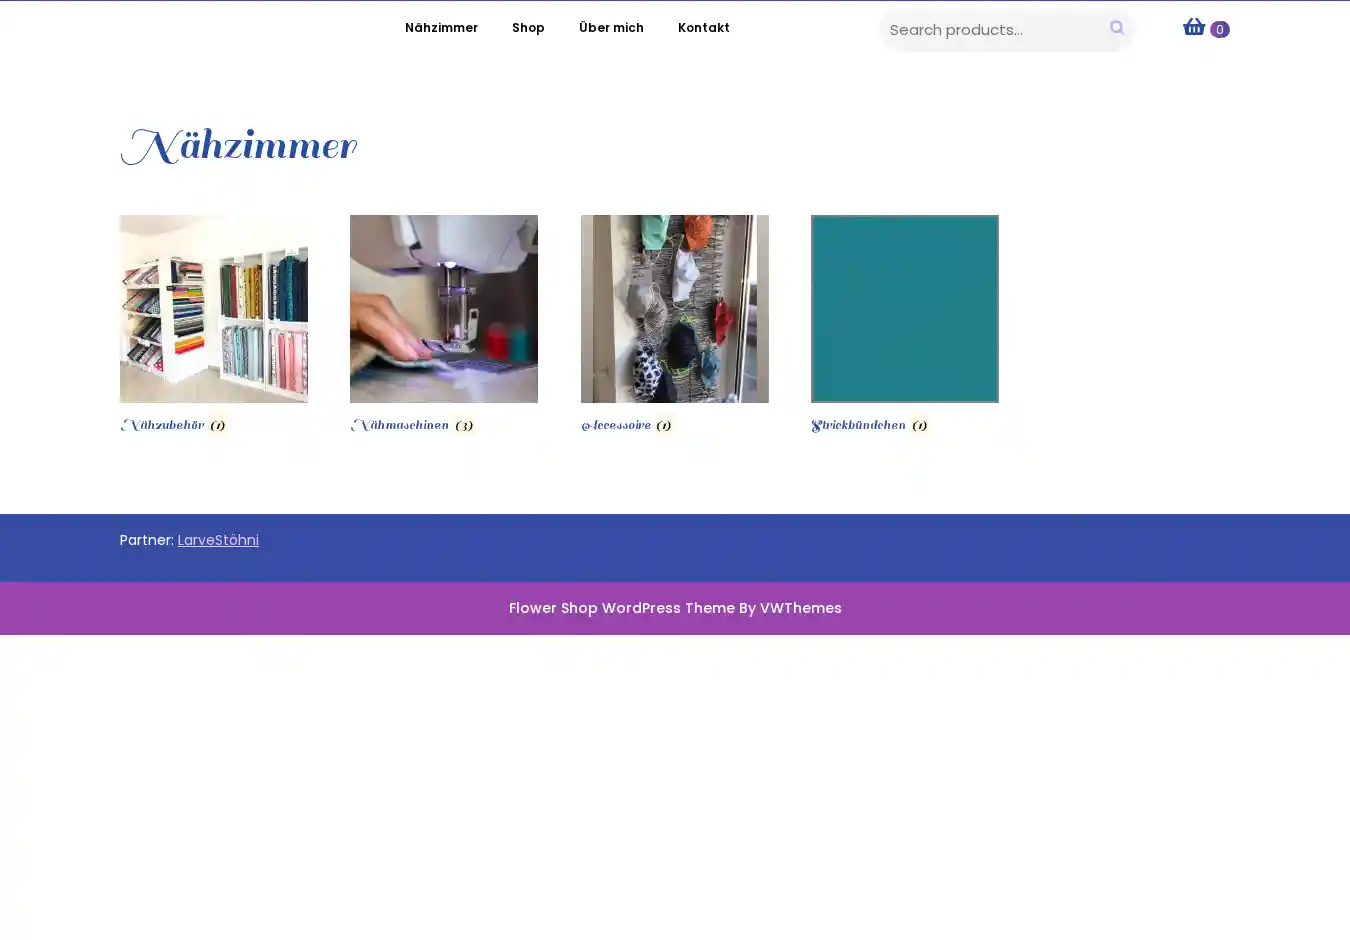
Task: Focus the Search products input field
Action: click(x=990, y=30)
